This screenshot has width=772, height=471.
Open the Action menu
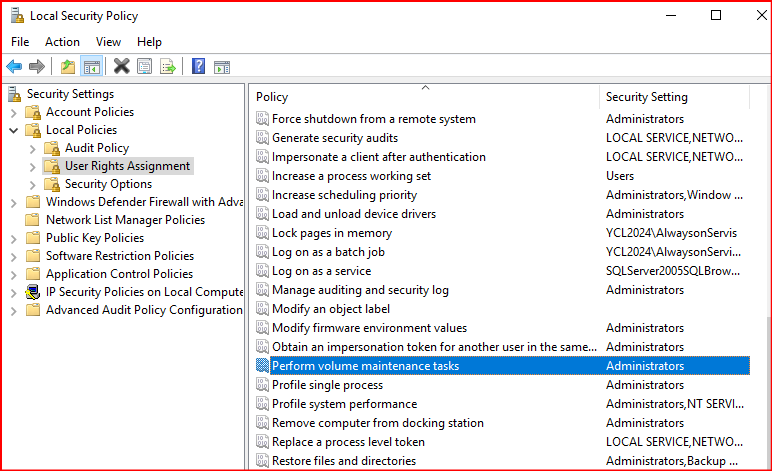pos(62,42)
